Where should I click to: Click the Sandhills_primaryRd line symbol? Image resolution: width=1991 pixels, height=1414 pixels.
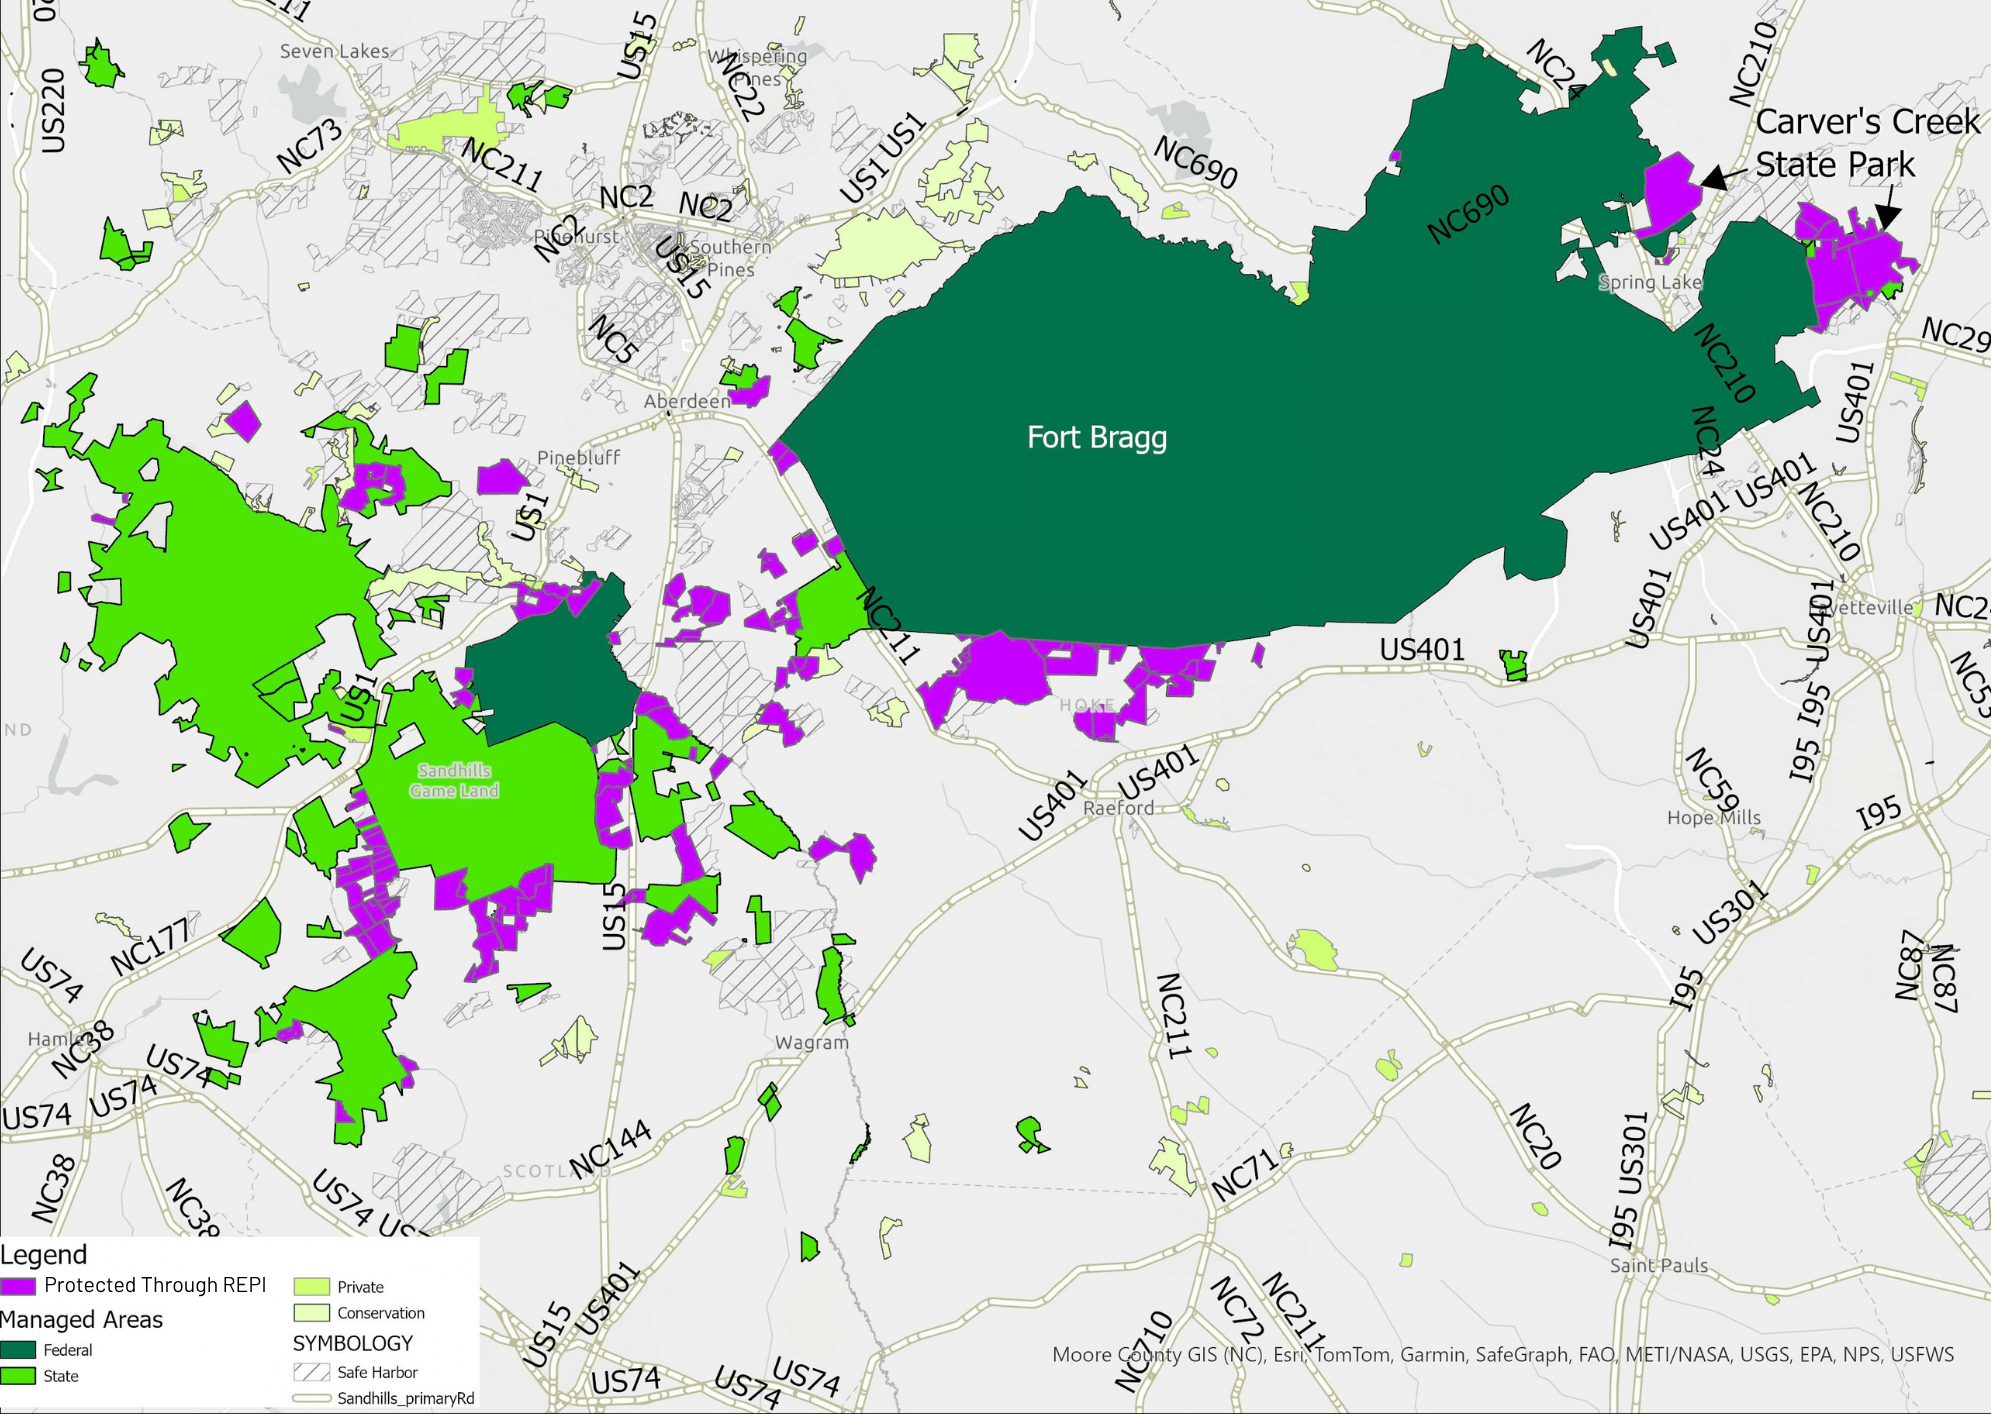(311, 1398)
